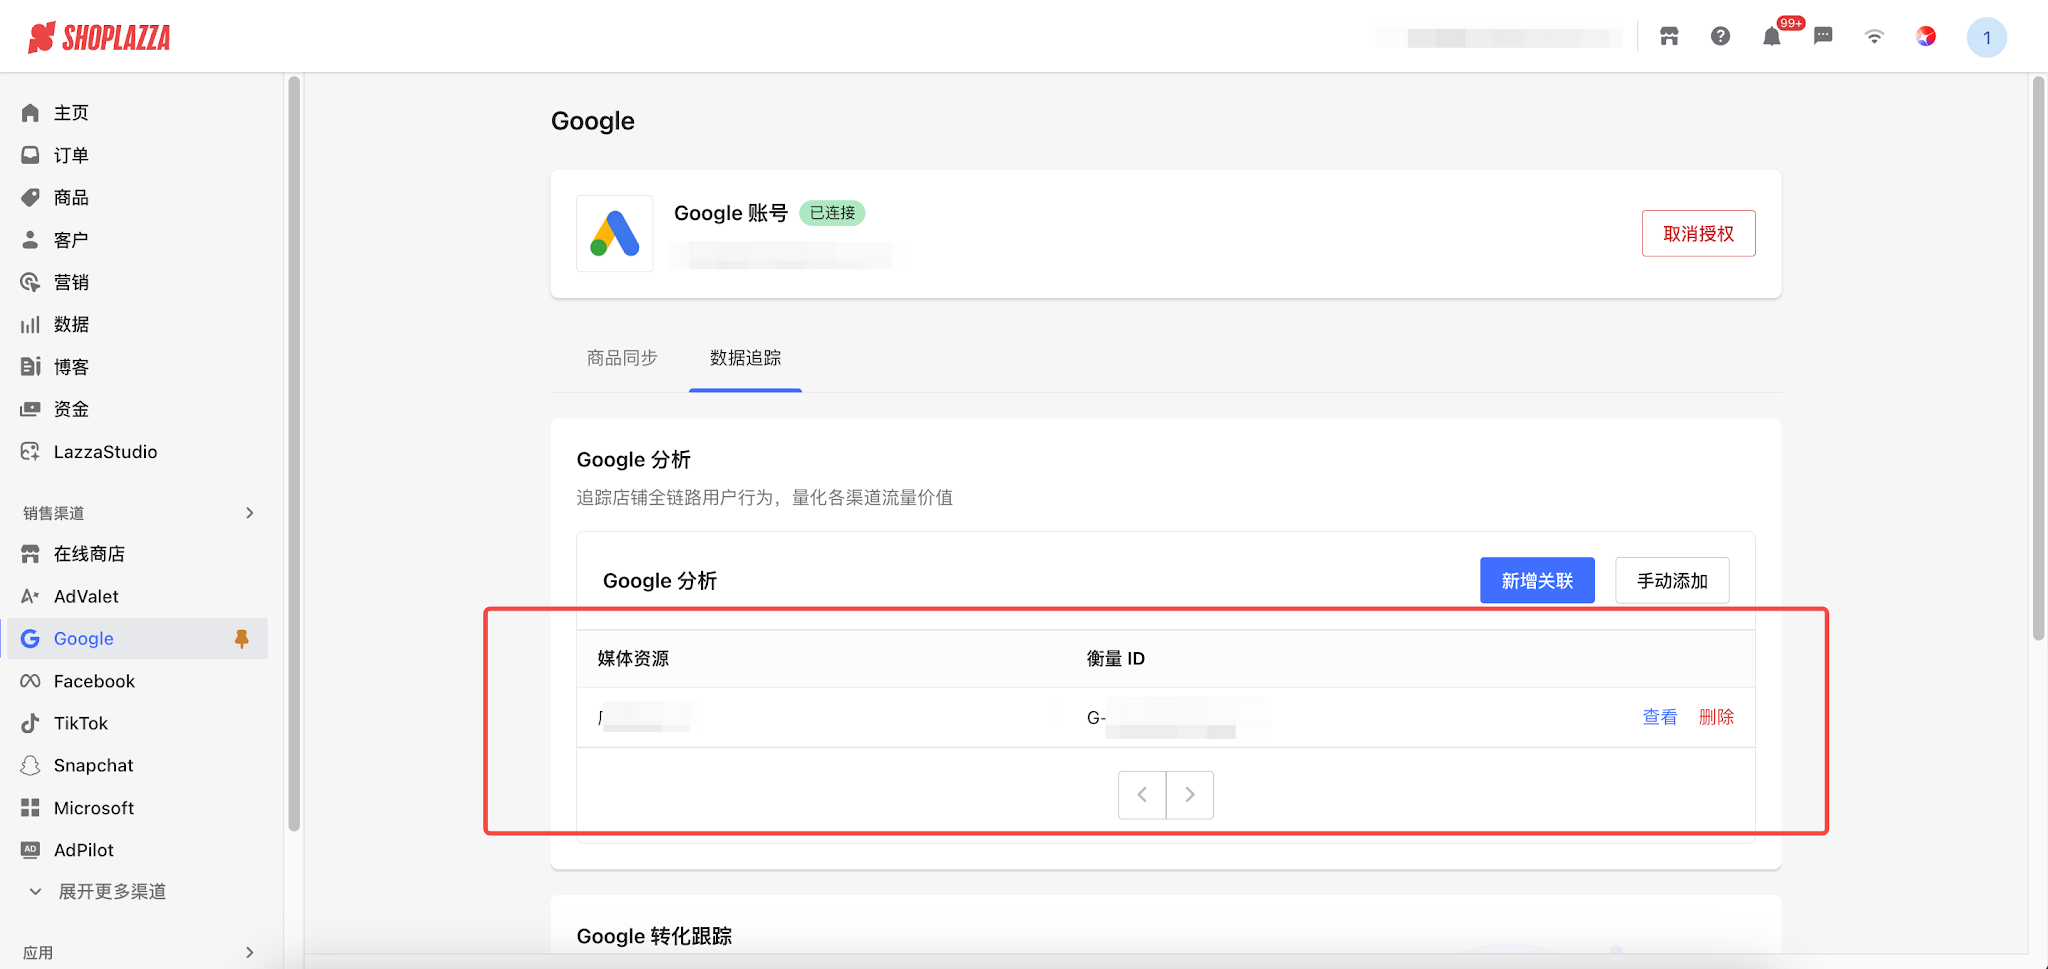This screenshot has height=969, width=2048.
Task: Click the Google G channel icon
Action: click(30, 639)
